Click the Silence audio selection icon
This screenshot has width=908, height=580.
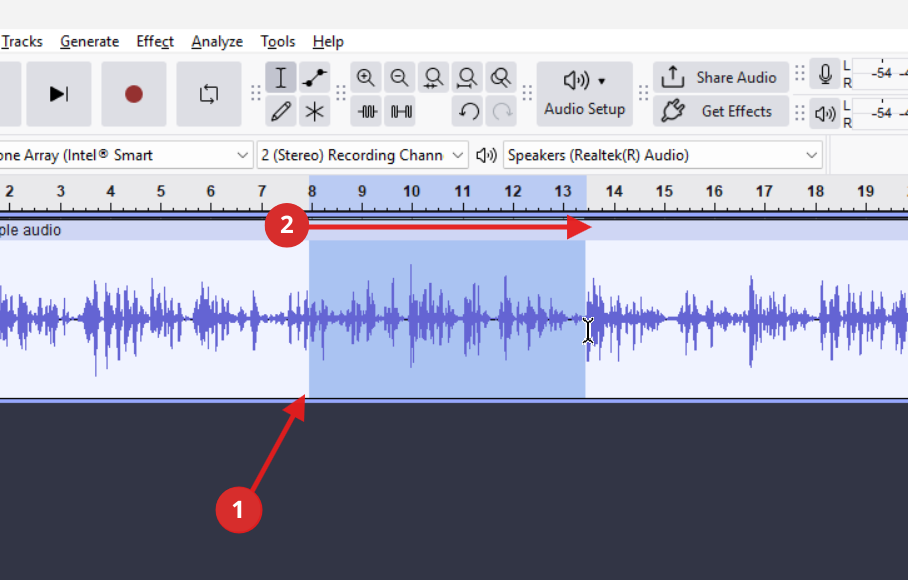pos(401,111)
